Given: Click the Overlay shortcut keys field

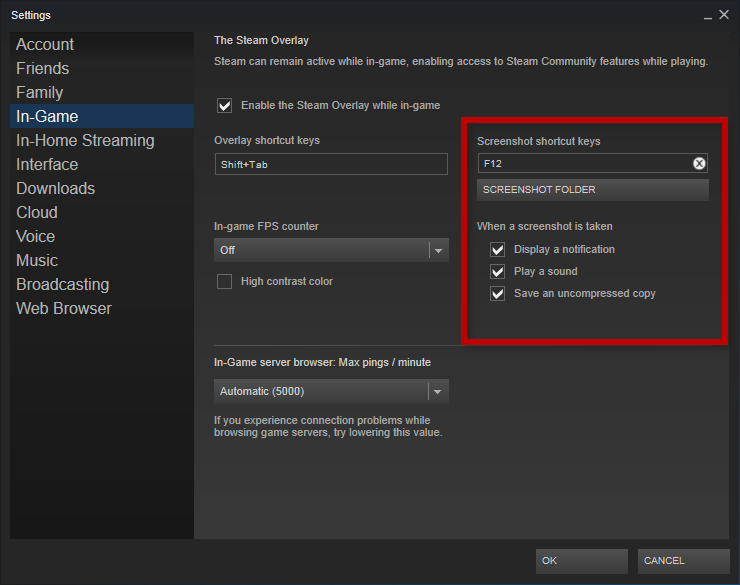Looking at the screenshot, I should (x=331, y=164).
